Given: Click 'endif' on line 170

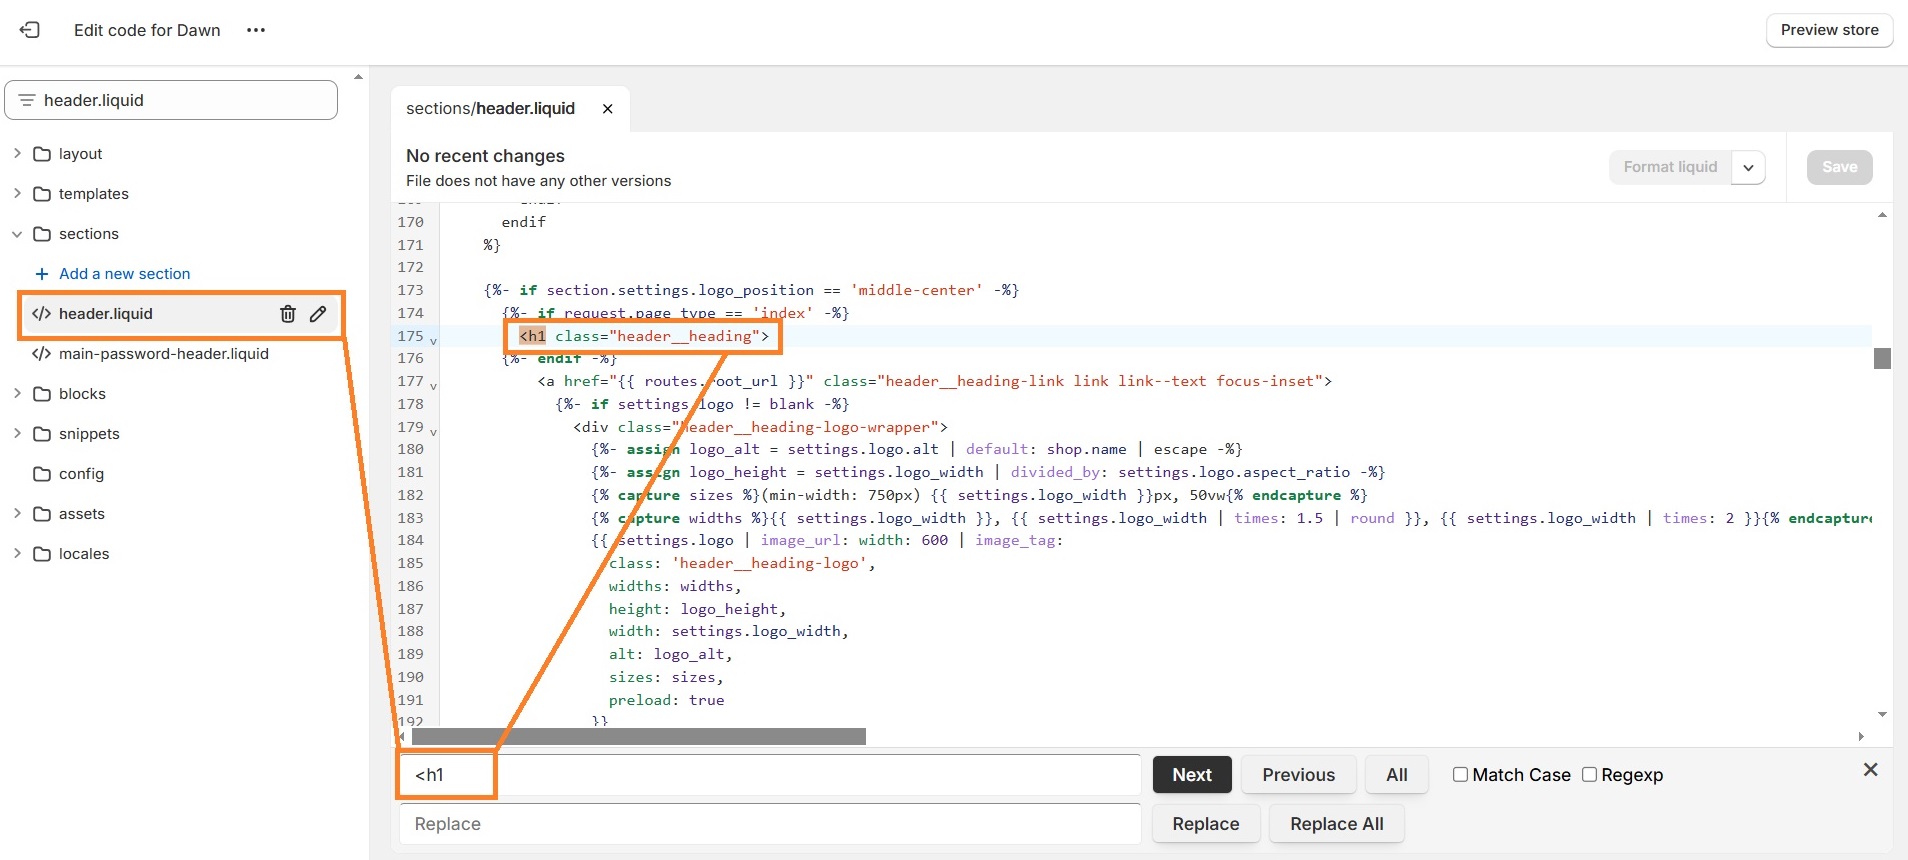Looking at the screenshot, I should pos(523,222).
